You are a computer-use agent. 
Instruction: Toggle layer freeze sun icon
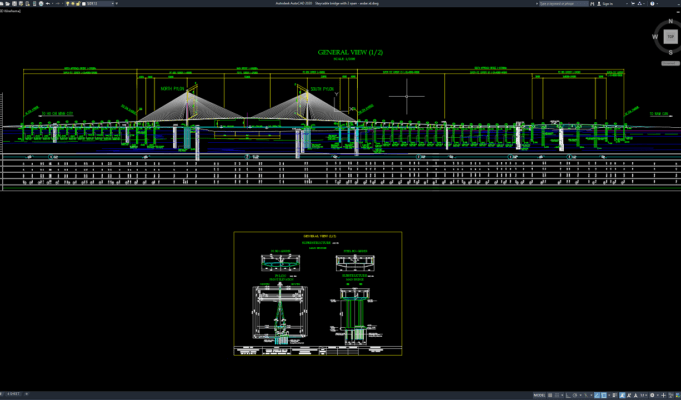(x=73, y=3)
